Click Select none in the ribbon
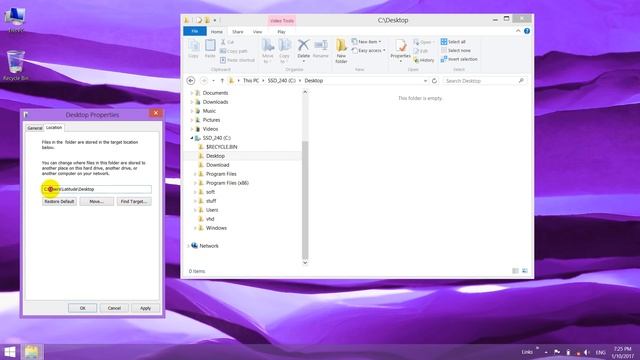 [x=456, y=50]
